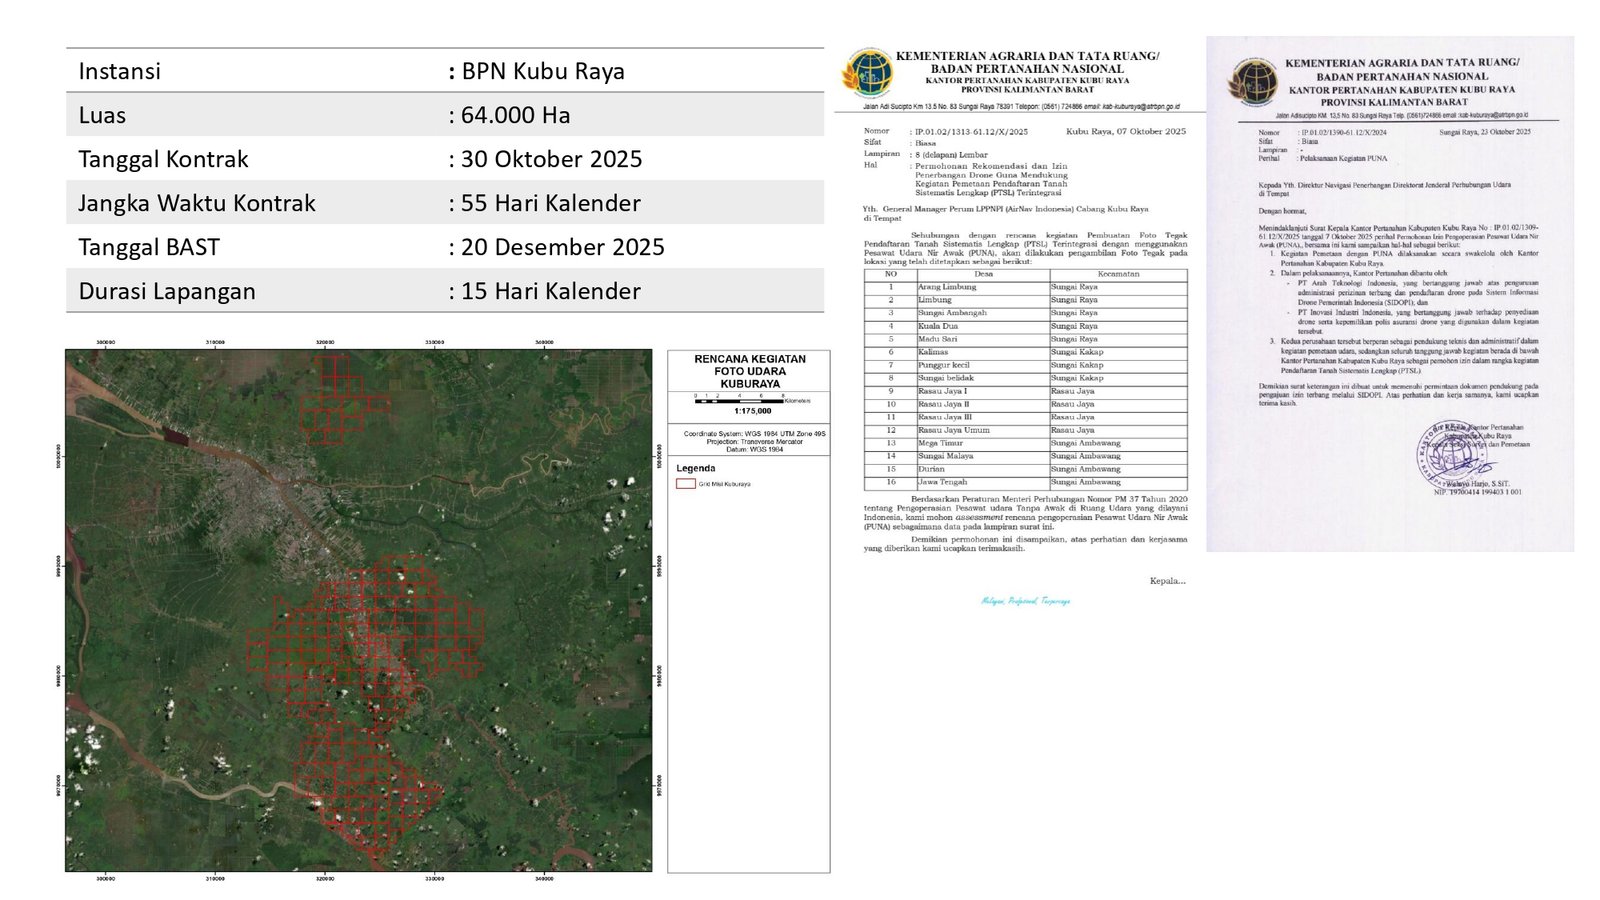Click the BPN logo on the right letter
This screenshot has height=900, width=1600.
[x=1253, y=82]
